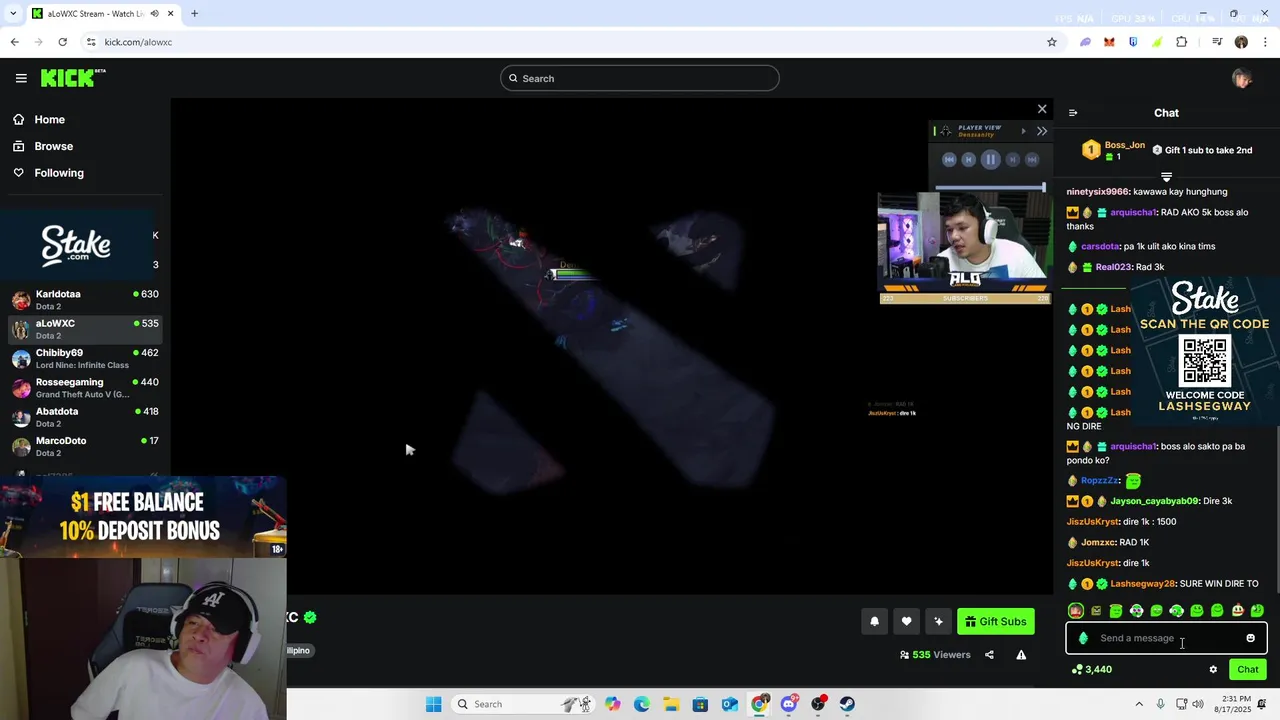Open File Explorer from taskbar

(670, 704)
